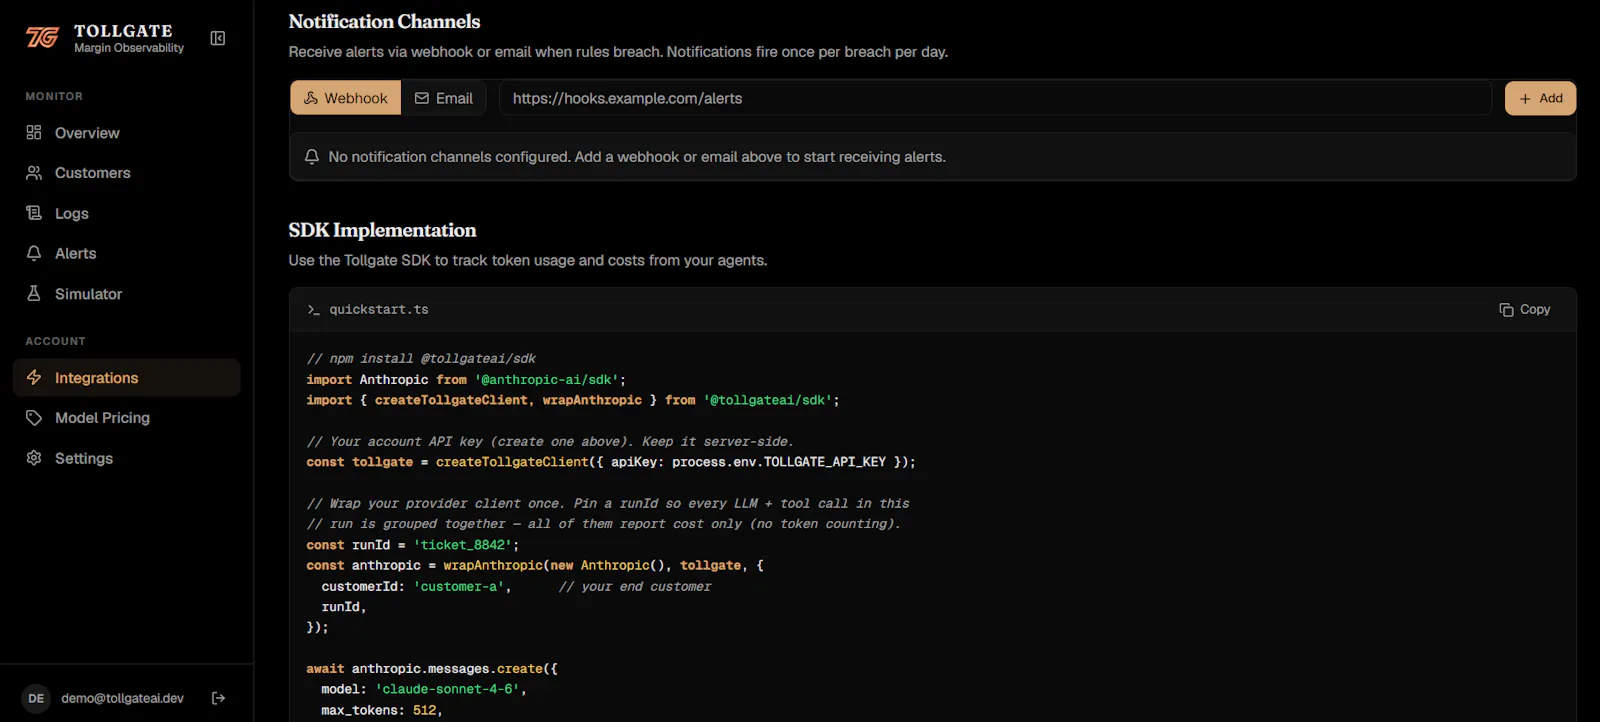Open Settings page
This screenshot has width=1600, height=722.
[x=127, y=458]
